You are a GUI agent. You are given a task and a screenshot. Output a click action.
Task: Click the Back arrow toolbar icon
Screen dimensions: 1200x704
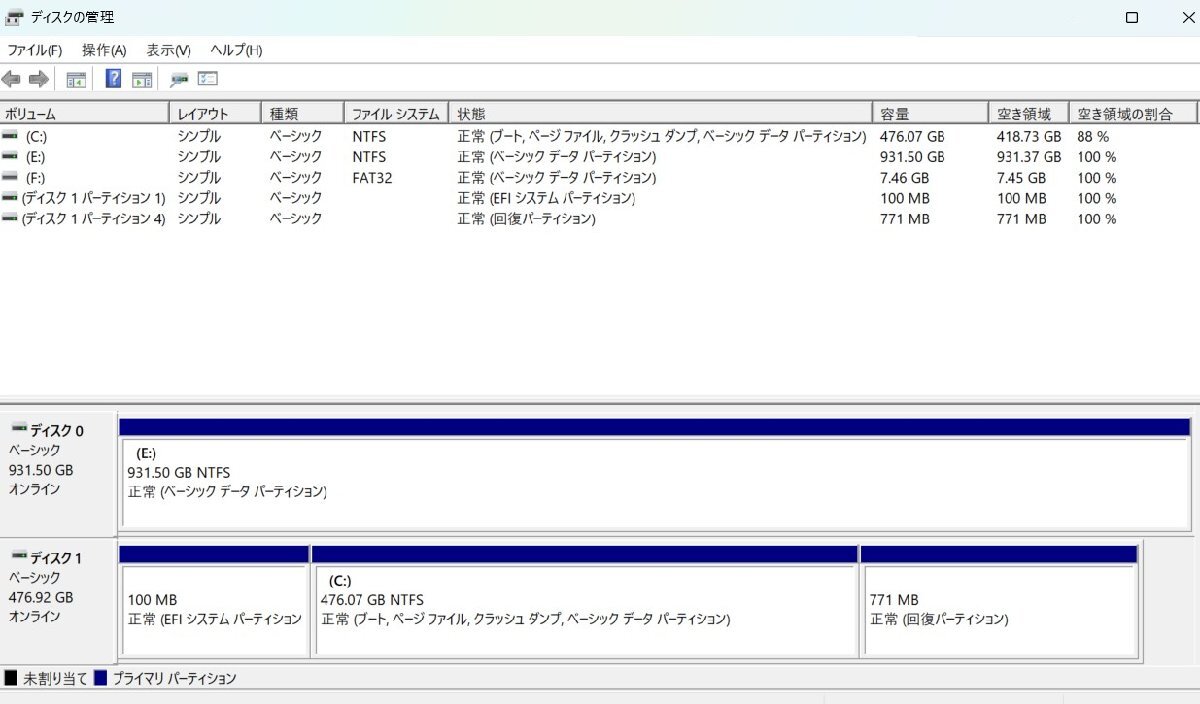[11, 79]
